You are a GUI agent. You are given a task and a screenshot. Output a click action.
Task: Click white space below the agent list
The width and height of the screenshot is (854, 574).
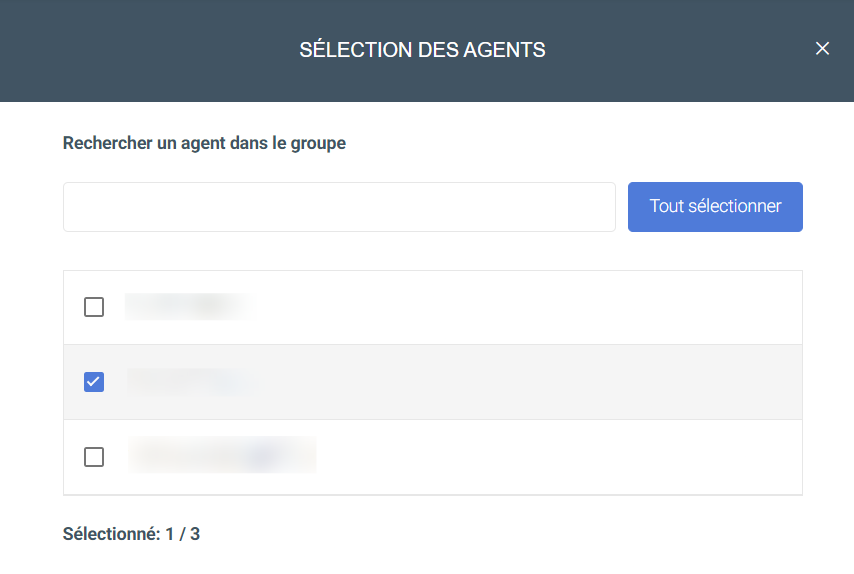coord(490,534)
